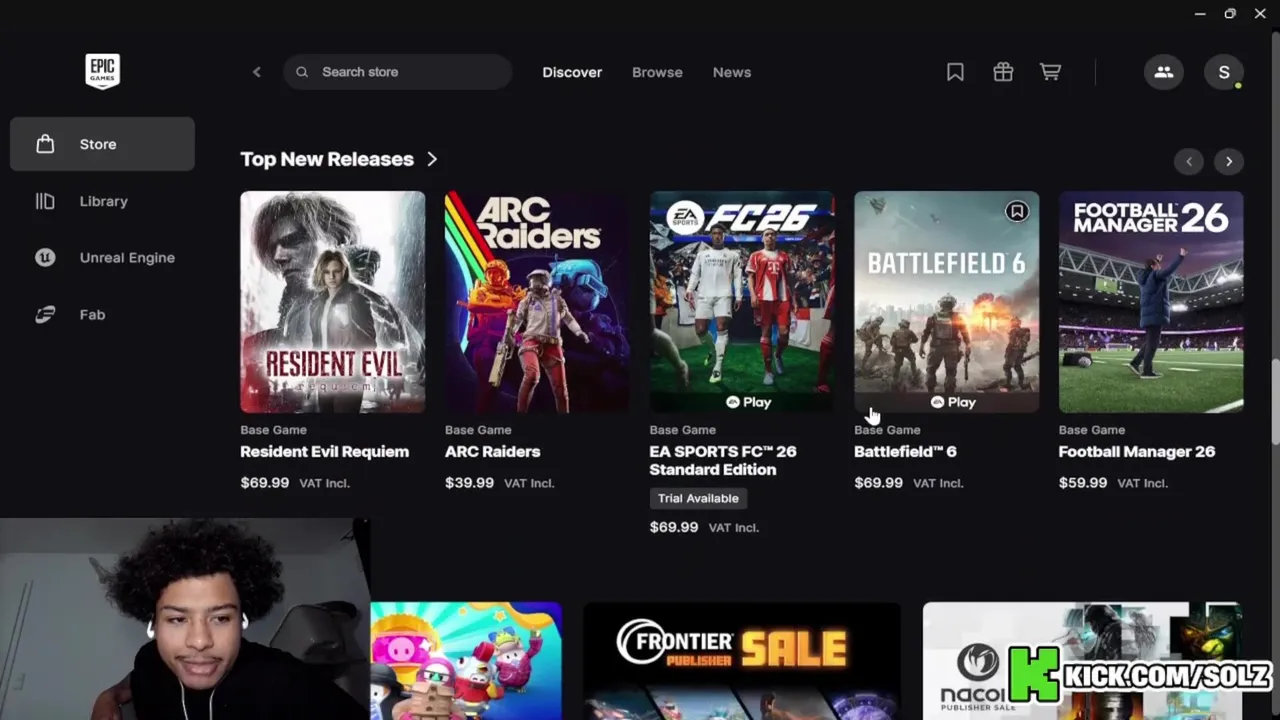Show the next releases carousel page
Viewport: 1280px width, 720px height.
(x=1229, y=161)
